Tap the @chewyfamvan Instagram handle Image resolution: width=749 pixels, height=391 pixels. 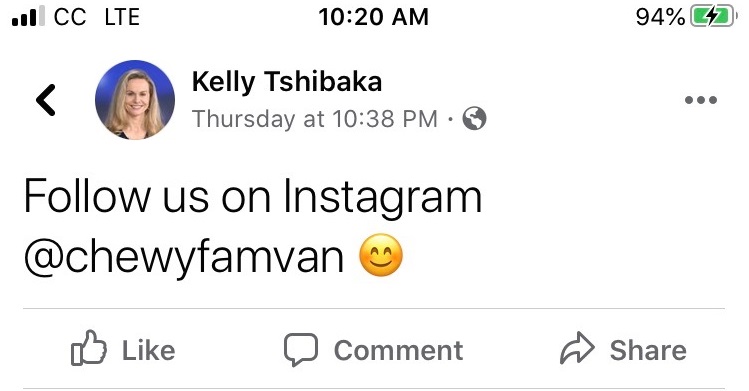click(183, 257)
